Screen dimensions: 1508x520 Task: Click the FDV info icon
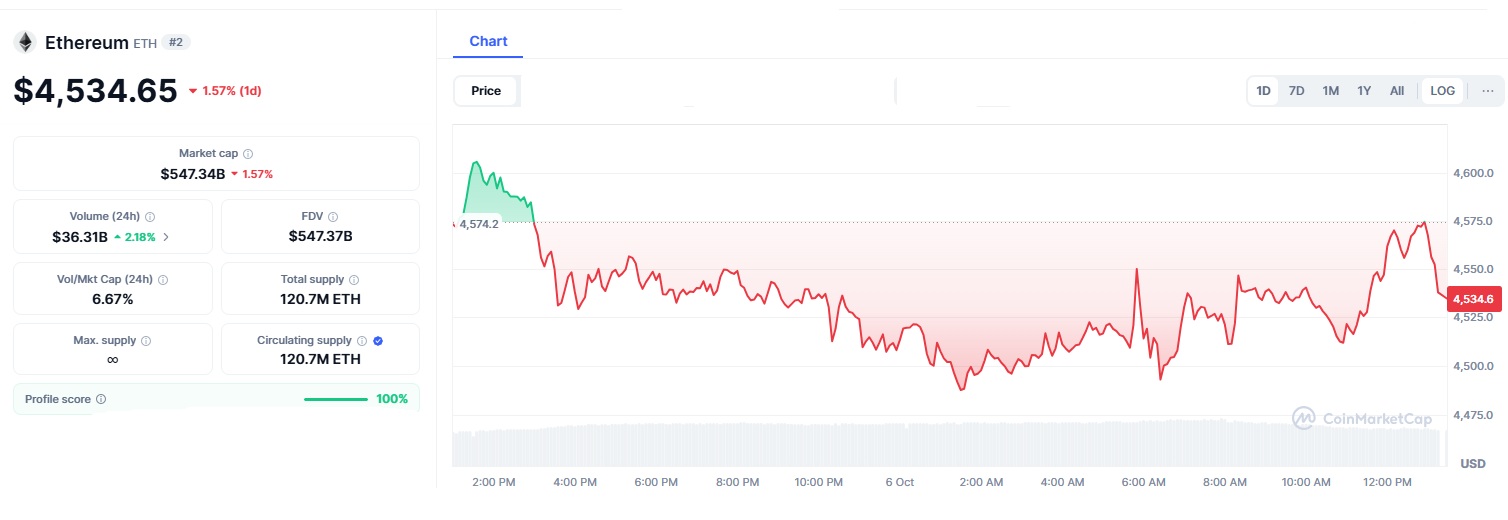point(333,216)
